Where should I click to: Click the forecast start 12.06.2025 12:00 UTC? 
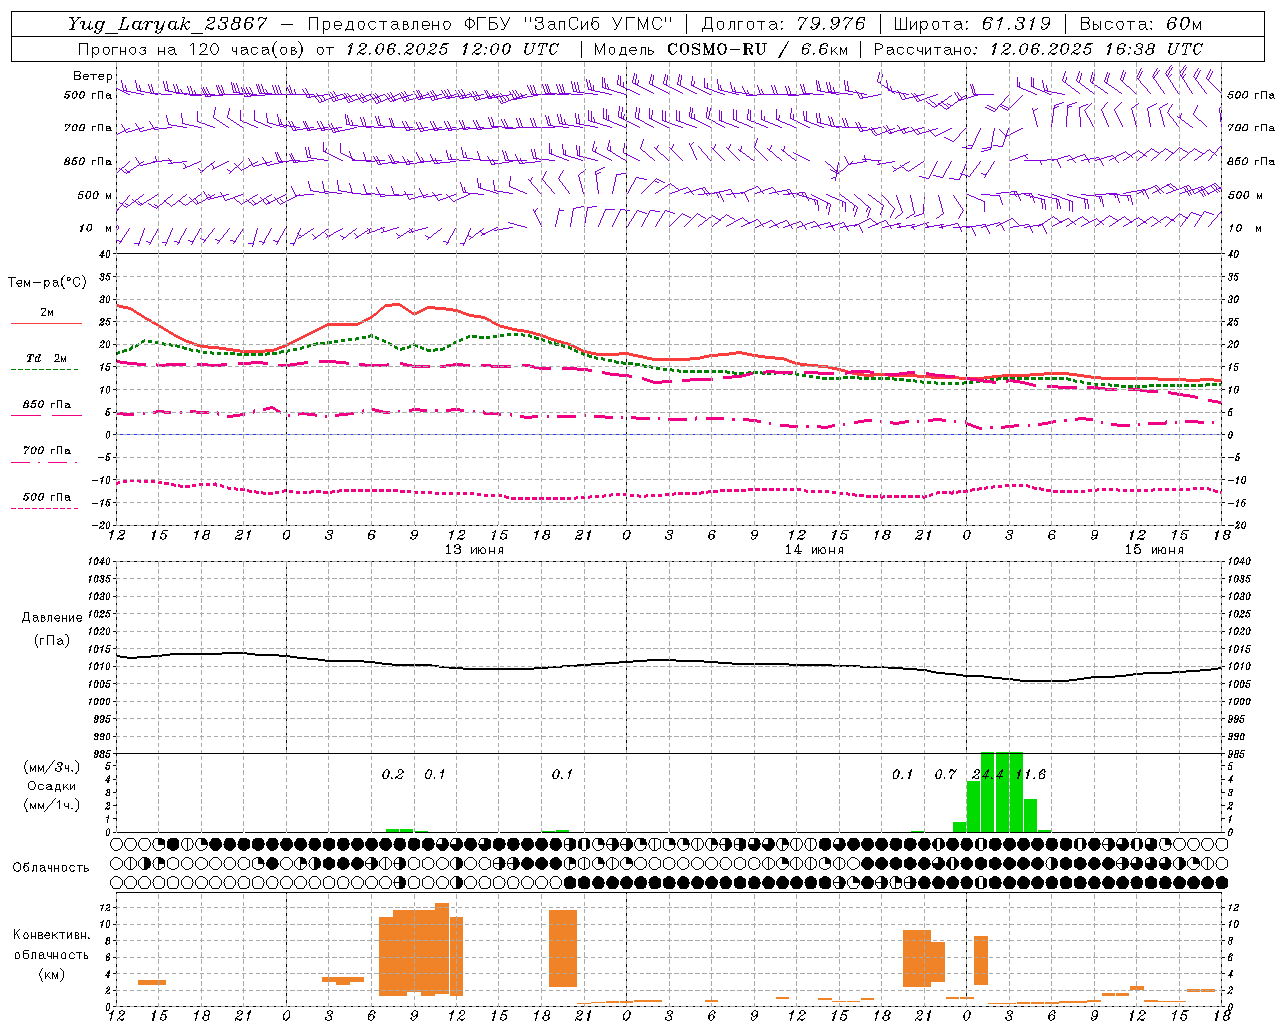452,49
